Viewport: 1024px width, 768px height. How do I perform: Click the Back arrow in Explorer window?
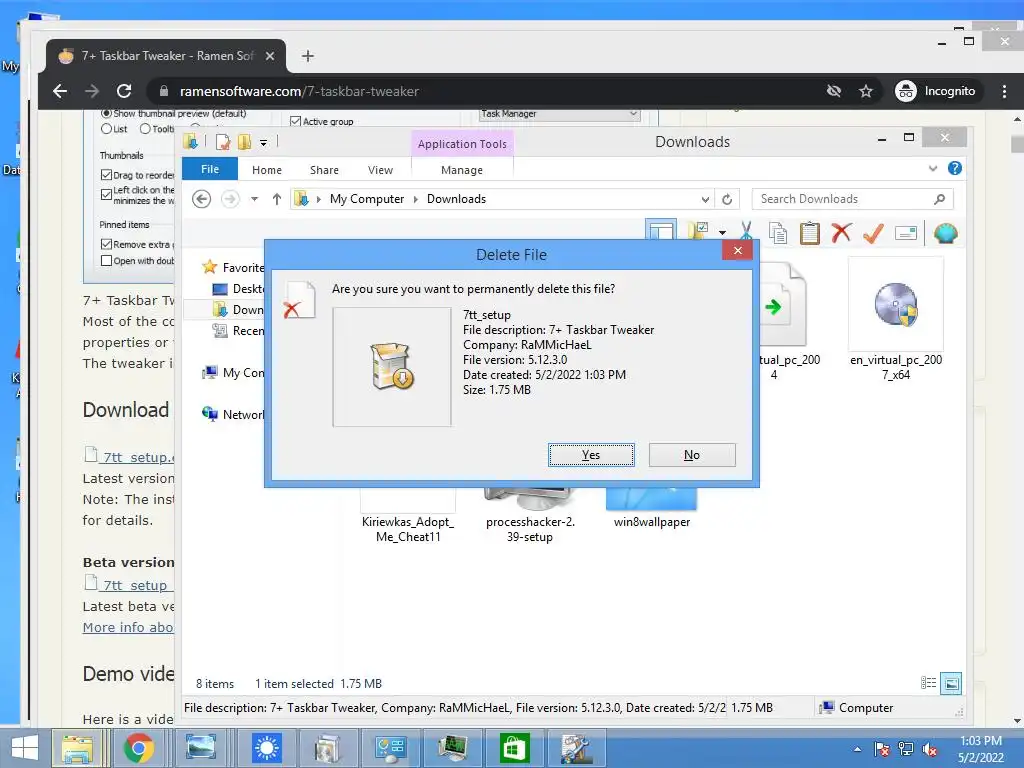coord(202,199)
